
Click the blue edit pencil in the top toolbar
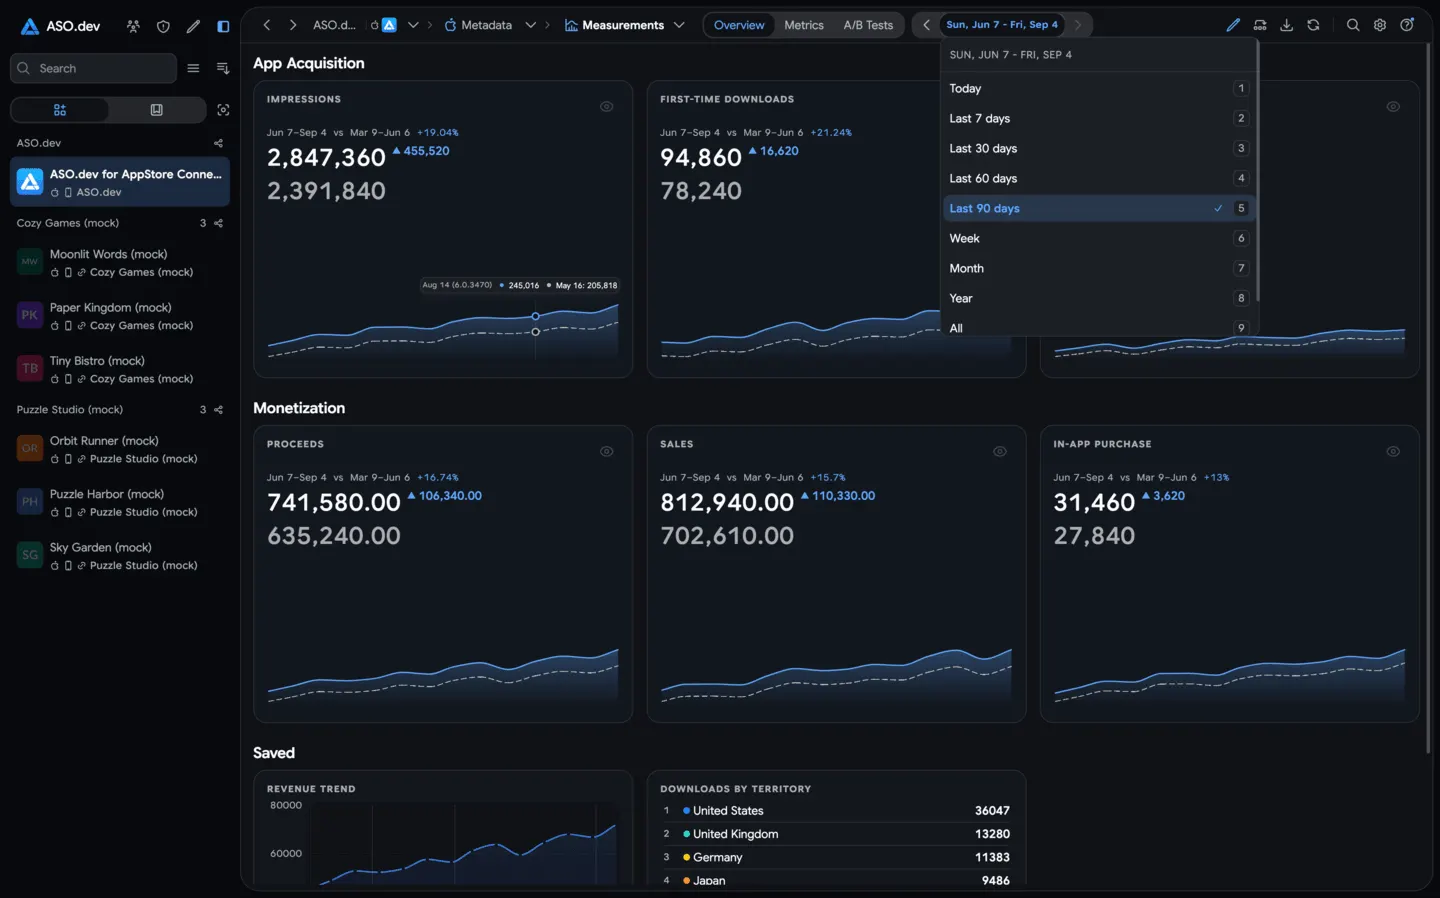click(1233, 25)
